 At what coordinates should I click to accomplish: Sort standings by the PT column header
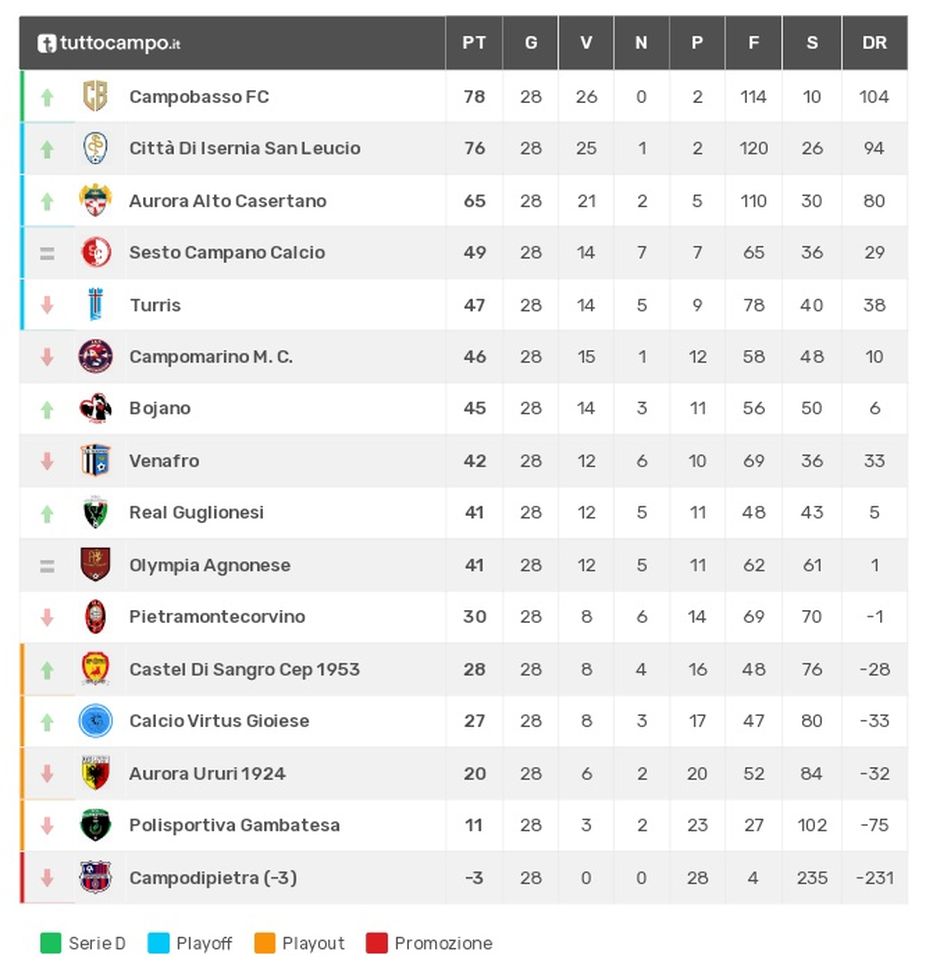click(473, 43)
